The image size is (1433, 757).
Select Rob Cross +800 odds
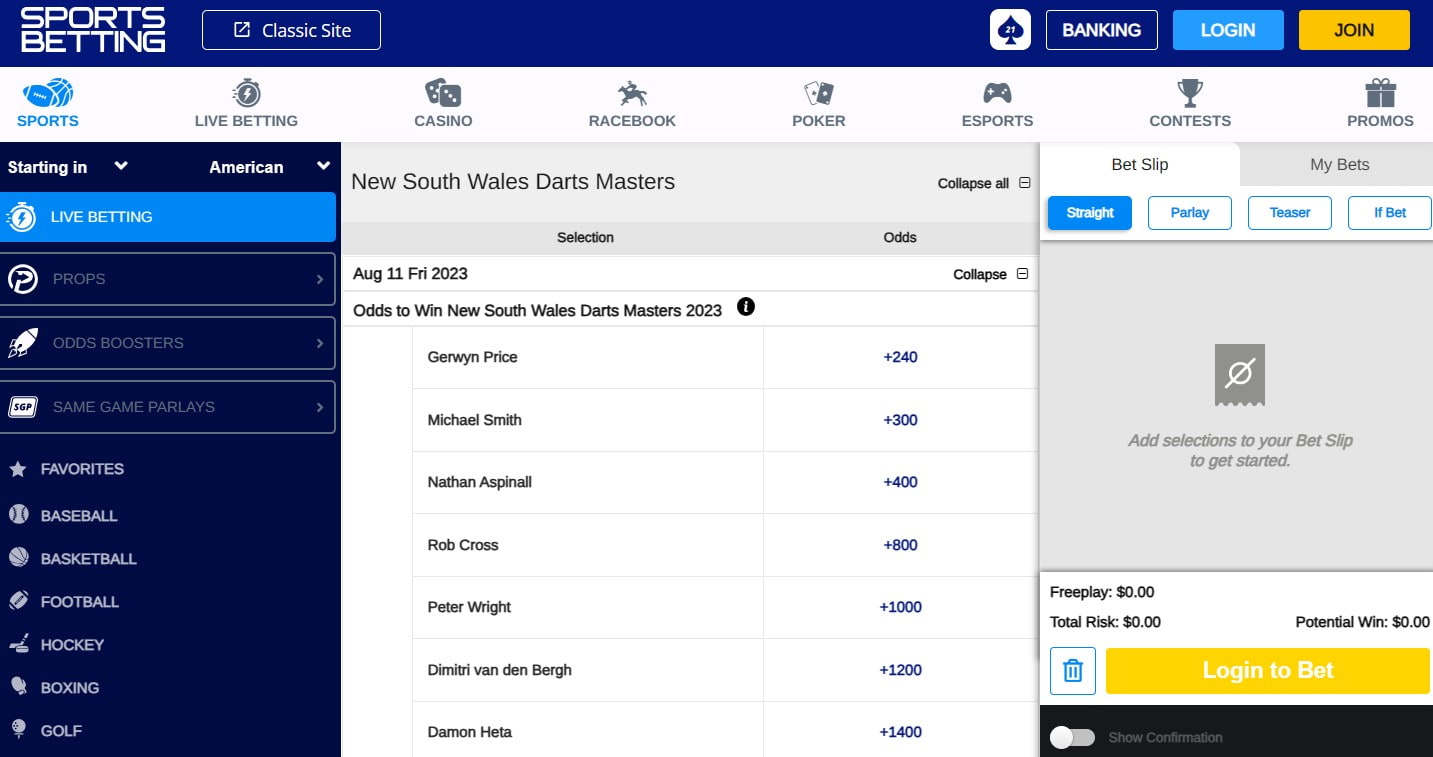(x=900, y=545)
